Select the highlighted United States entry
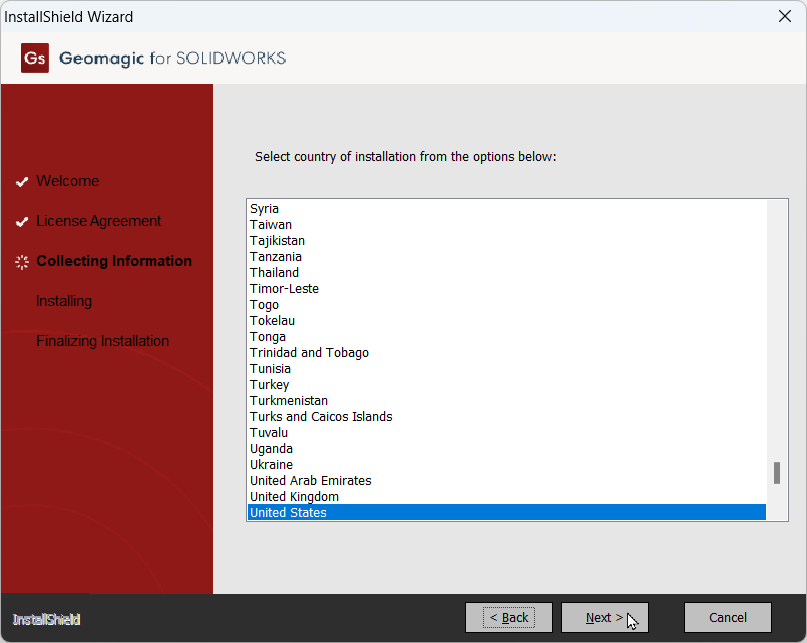807x643 pixels. [506, 512]
